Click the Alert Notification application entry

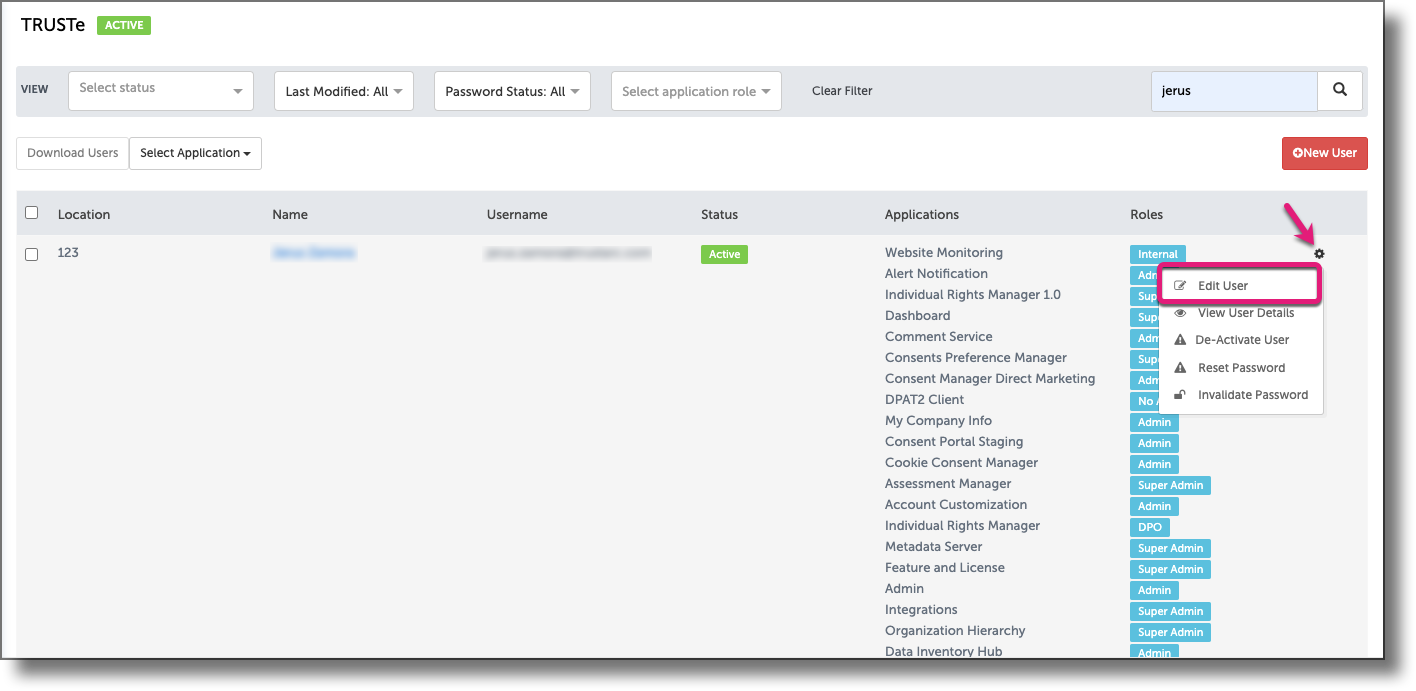(936, 274)
